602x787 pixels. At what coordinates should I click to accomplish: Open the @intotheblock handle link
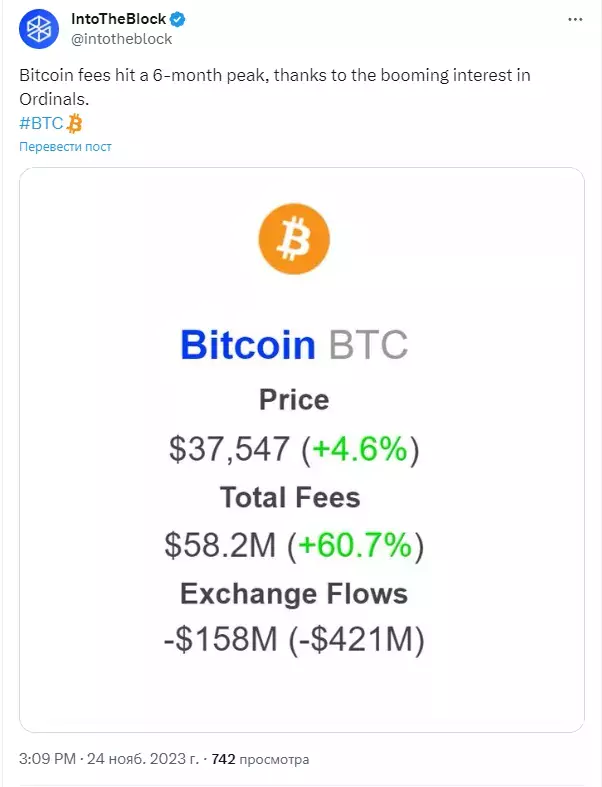(x=122, y=39)
